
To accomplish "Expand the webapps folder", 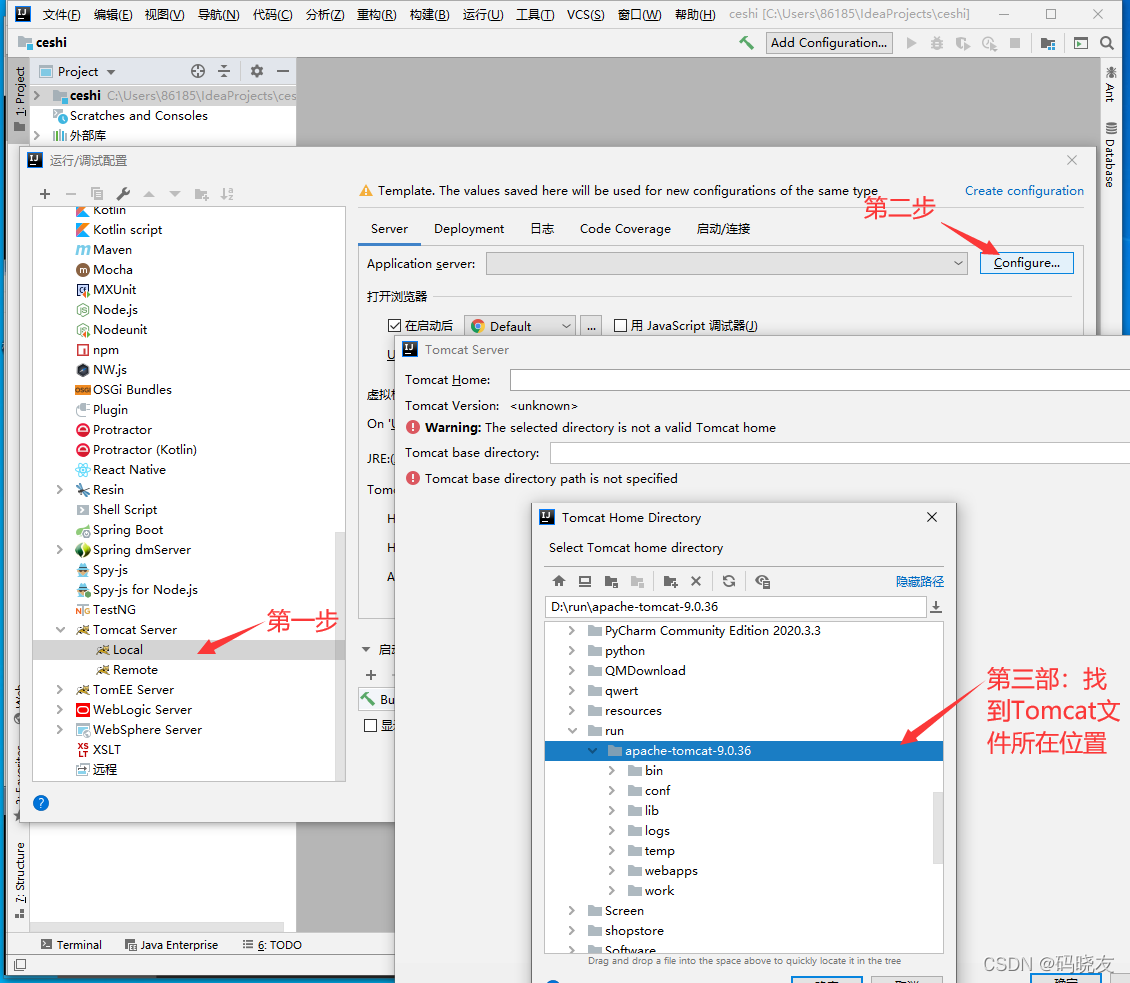I will pos(612,871).
